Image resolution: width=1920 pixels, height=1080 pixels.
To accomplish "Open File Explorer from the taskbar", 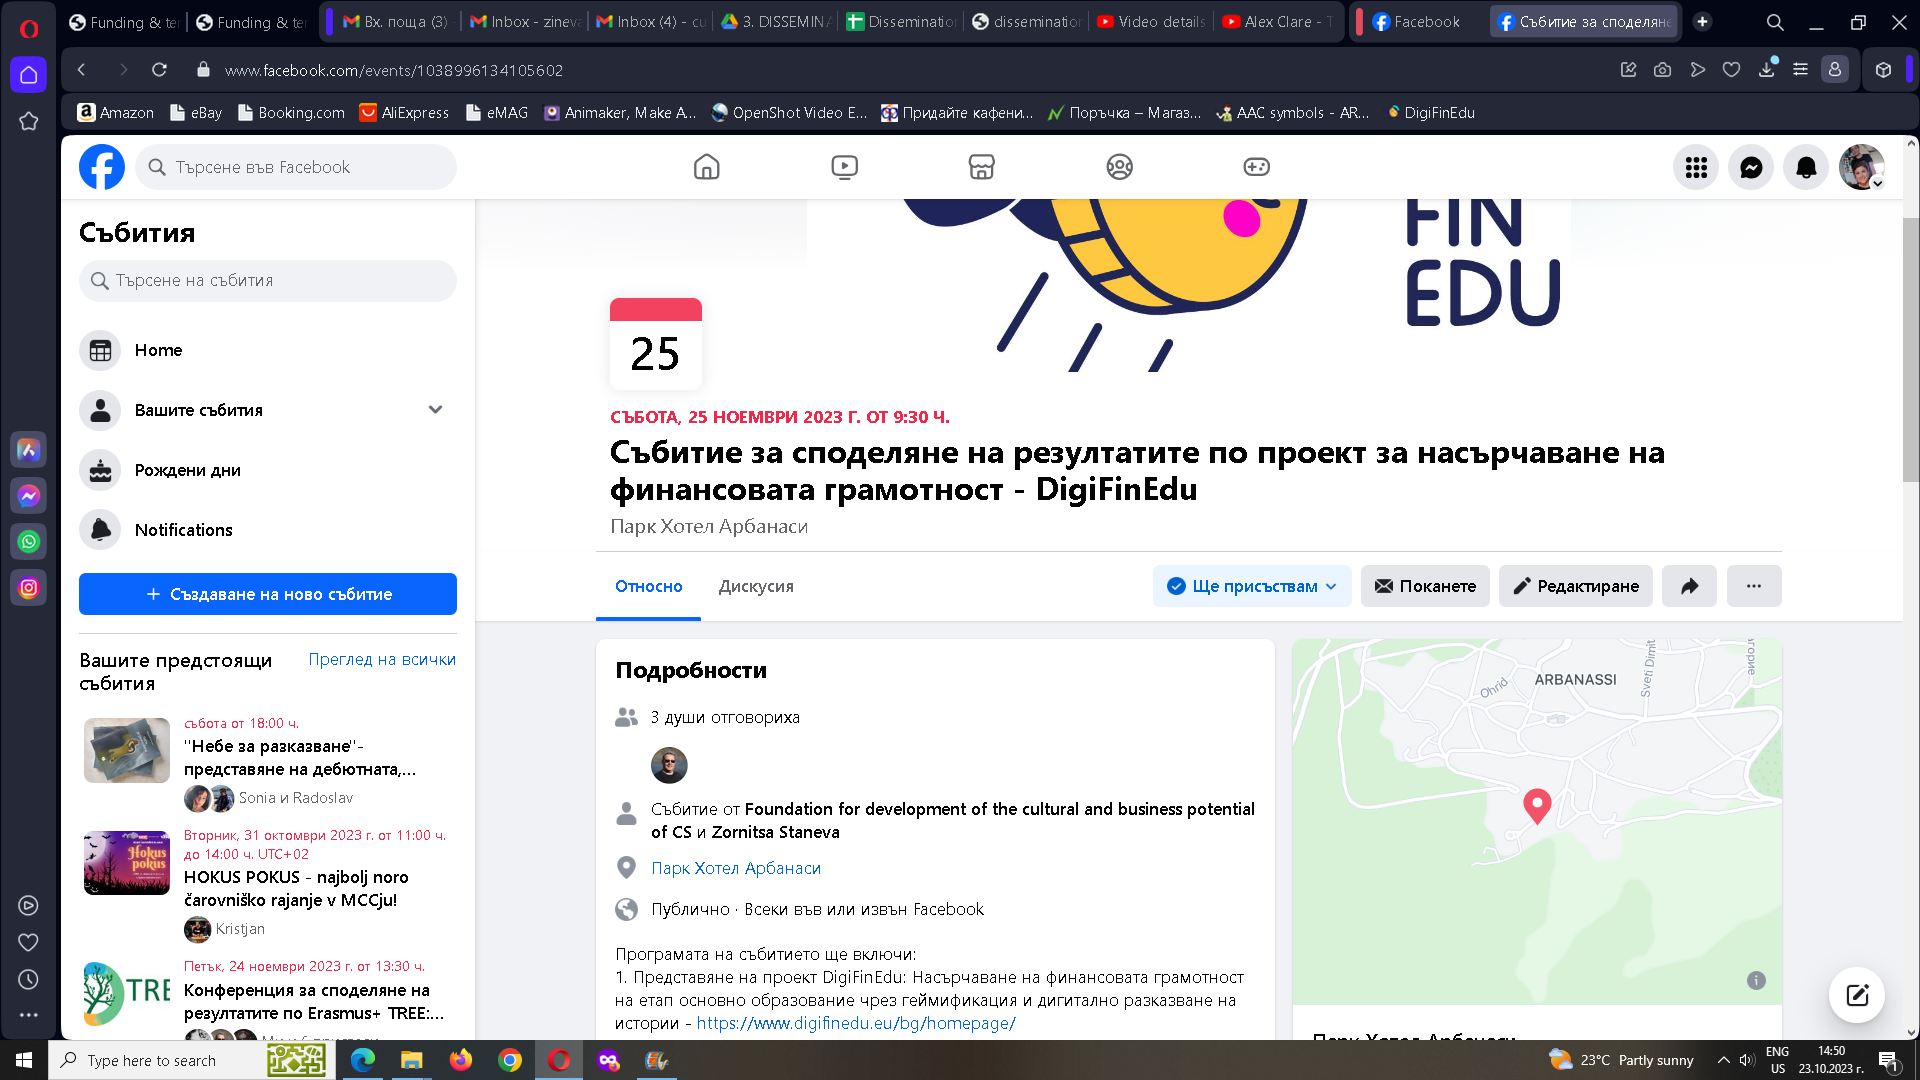I will [x=411, y=1060].
